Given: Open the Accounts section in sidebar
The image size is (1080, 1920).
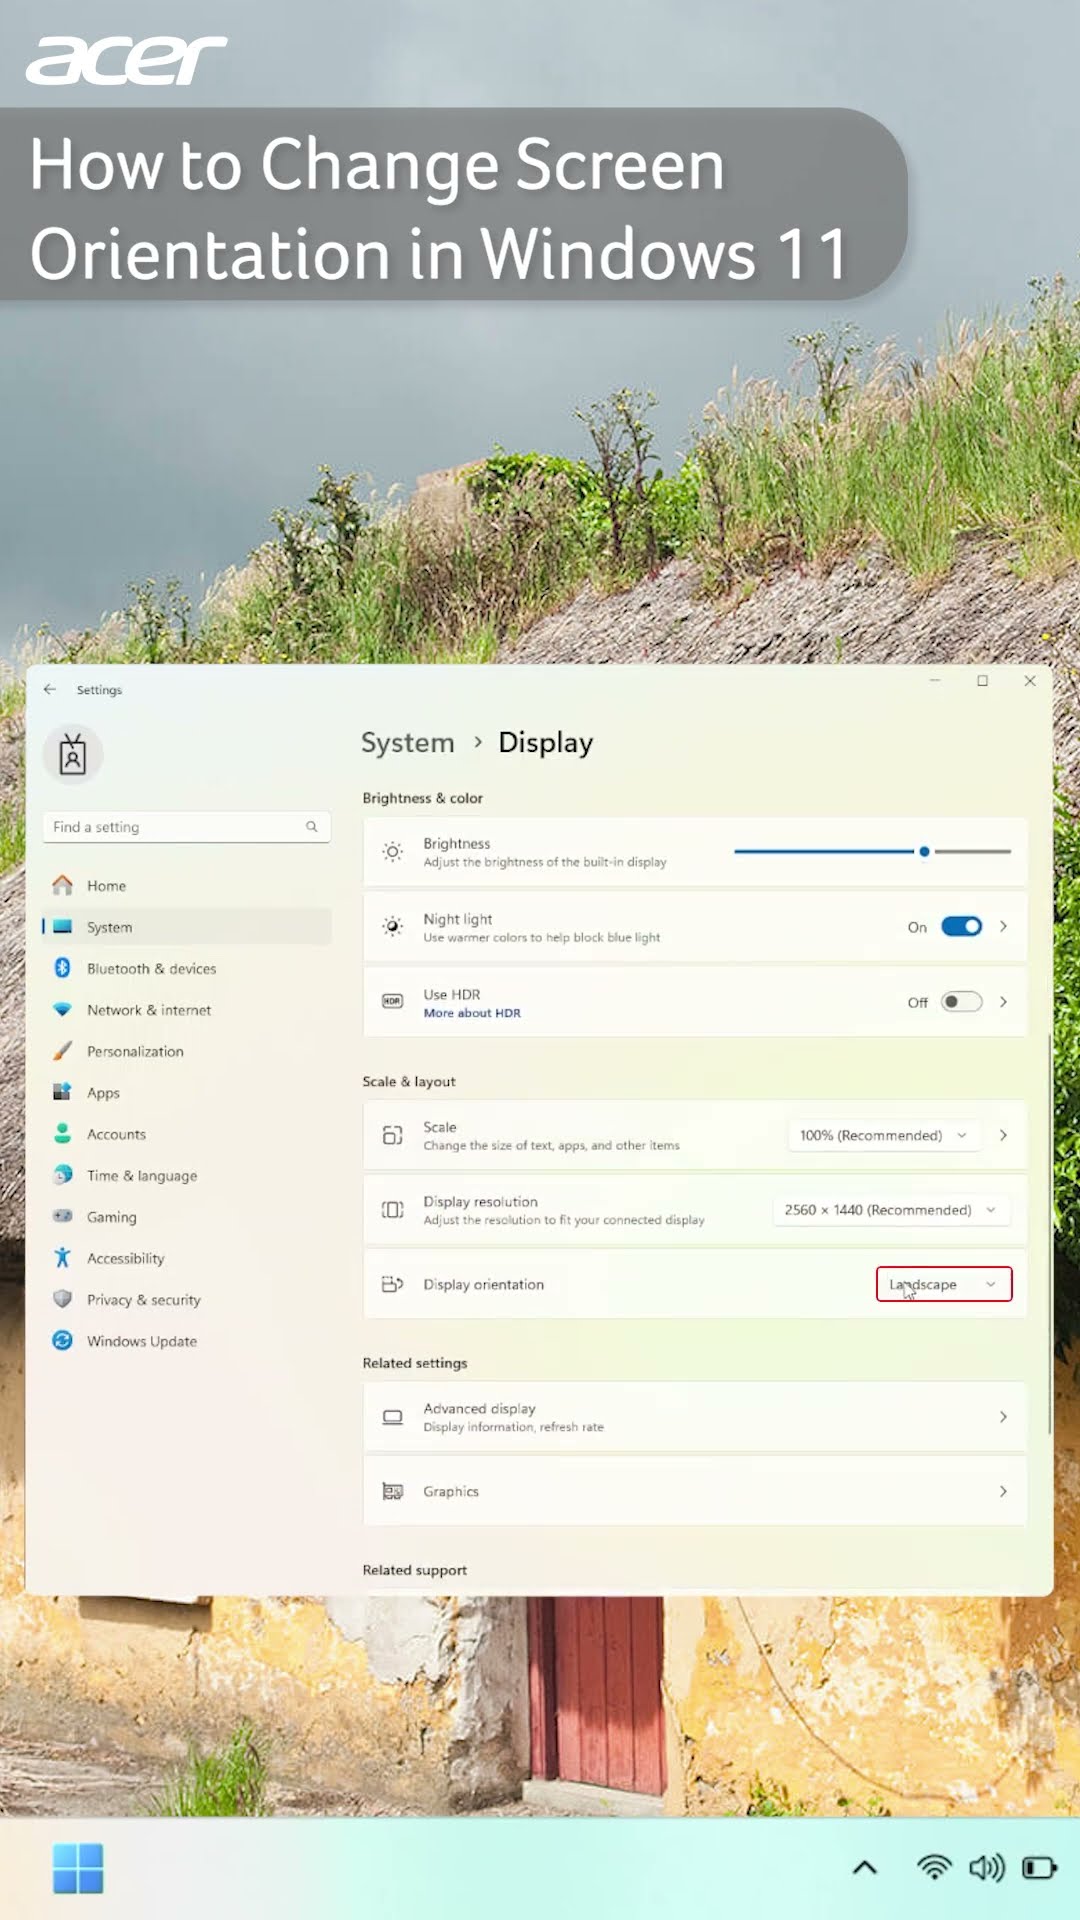Looking at the screenshot, I should 187,1134.
